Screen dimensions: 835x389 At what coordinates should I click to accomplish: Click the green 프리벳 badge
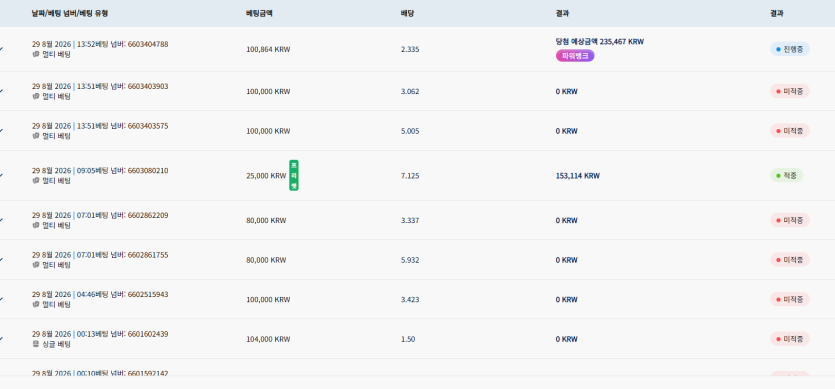[x=294, y=175]
